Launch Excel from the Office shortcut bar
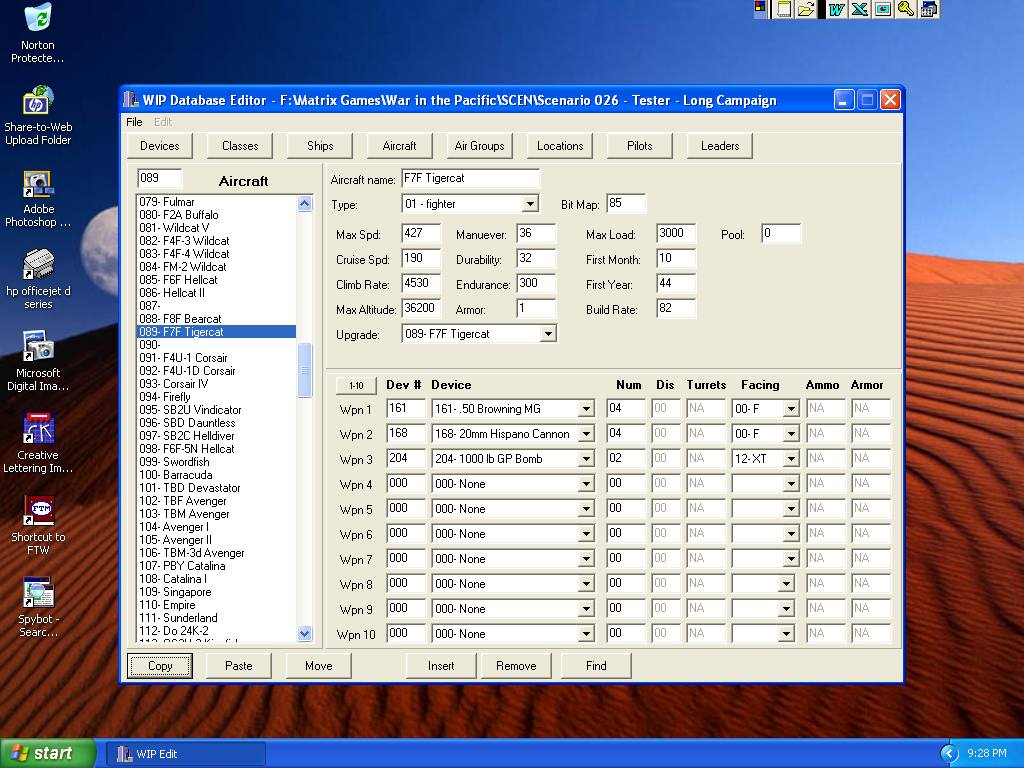1024x768 pixels. tap(859, 9)
